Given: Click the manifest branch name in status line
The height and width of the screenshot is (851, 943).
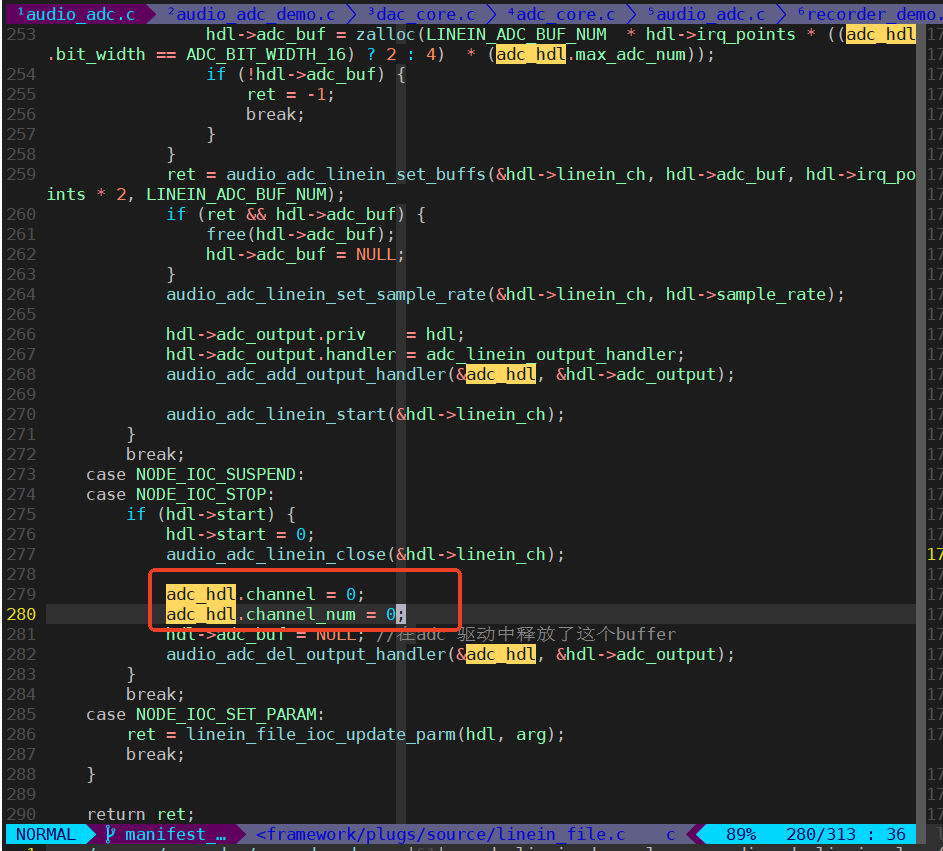Looking at the screenshot, I should 175,834.
